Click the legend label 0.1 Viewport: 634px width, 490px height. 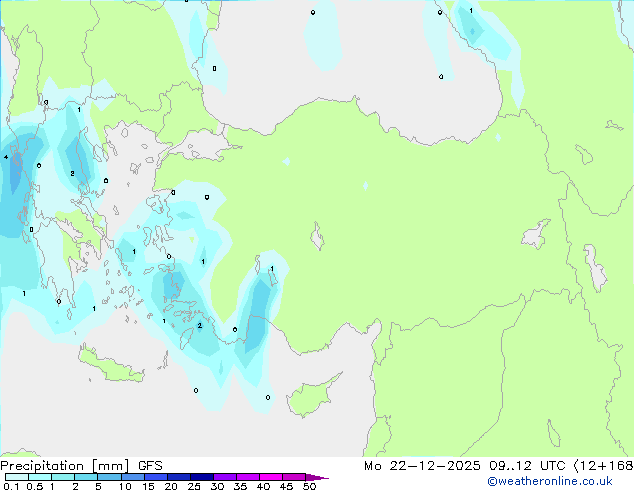11,486
